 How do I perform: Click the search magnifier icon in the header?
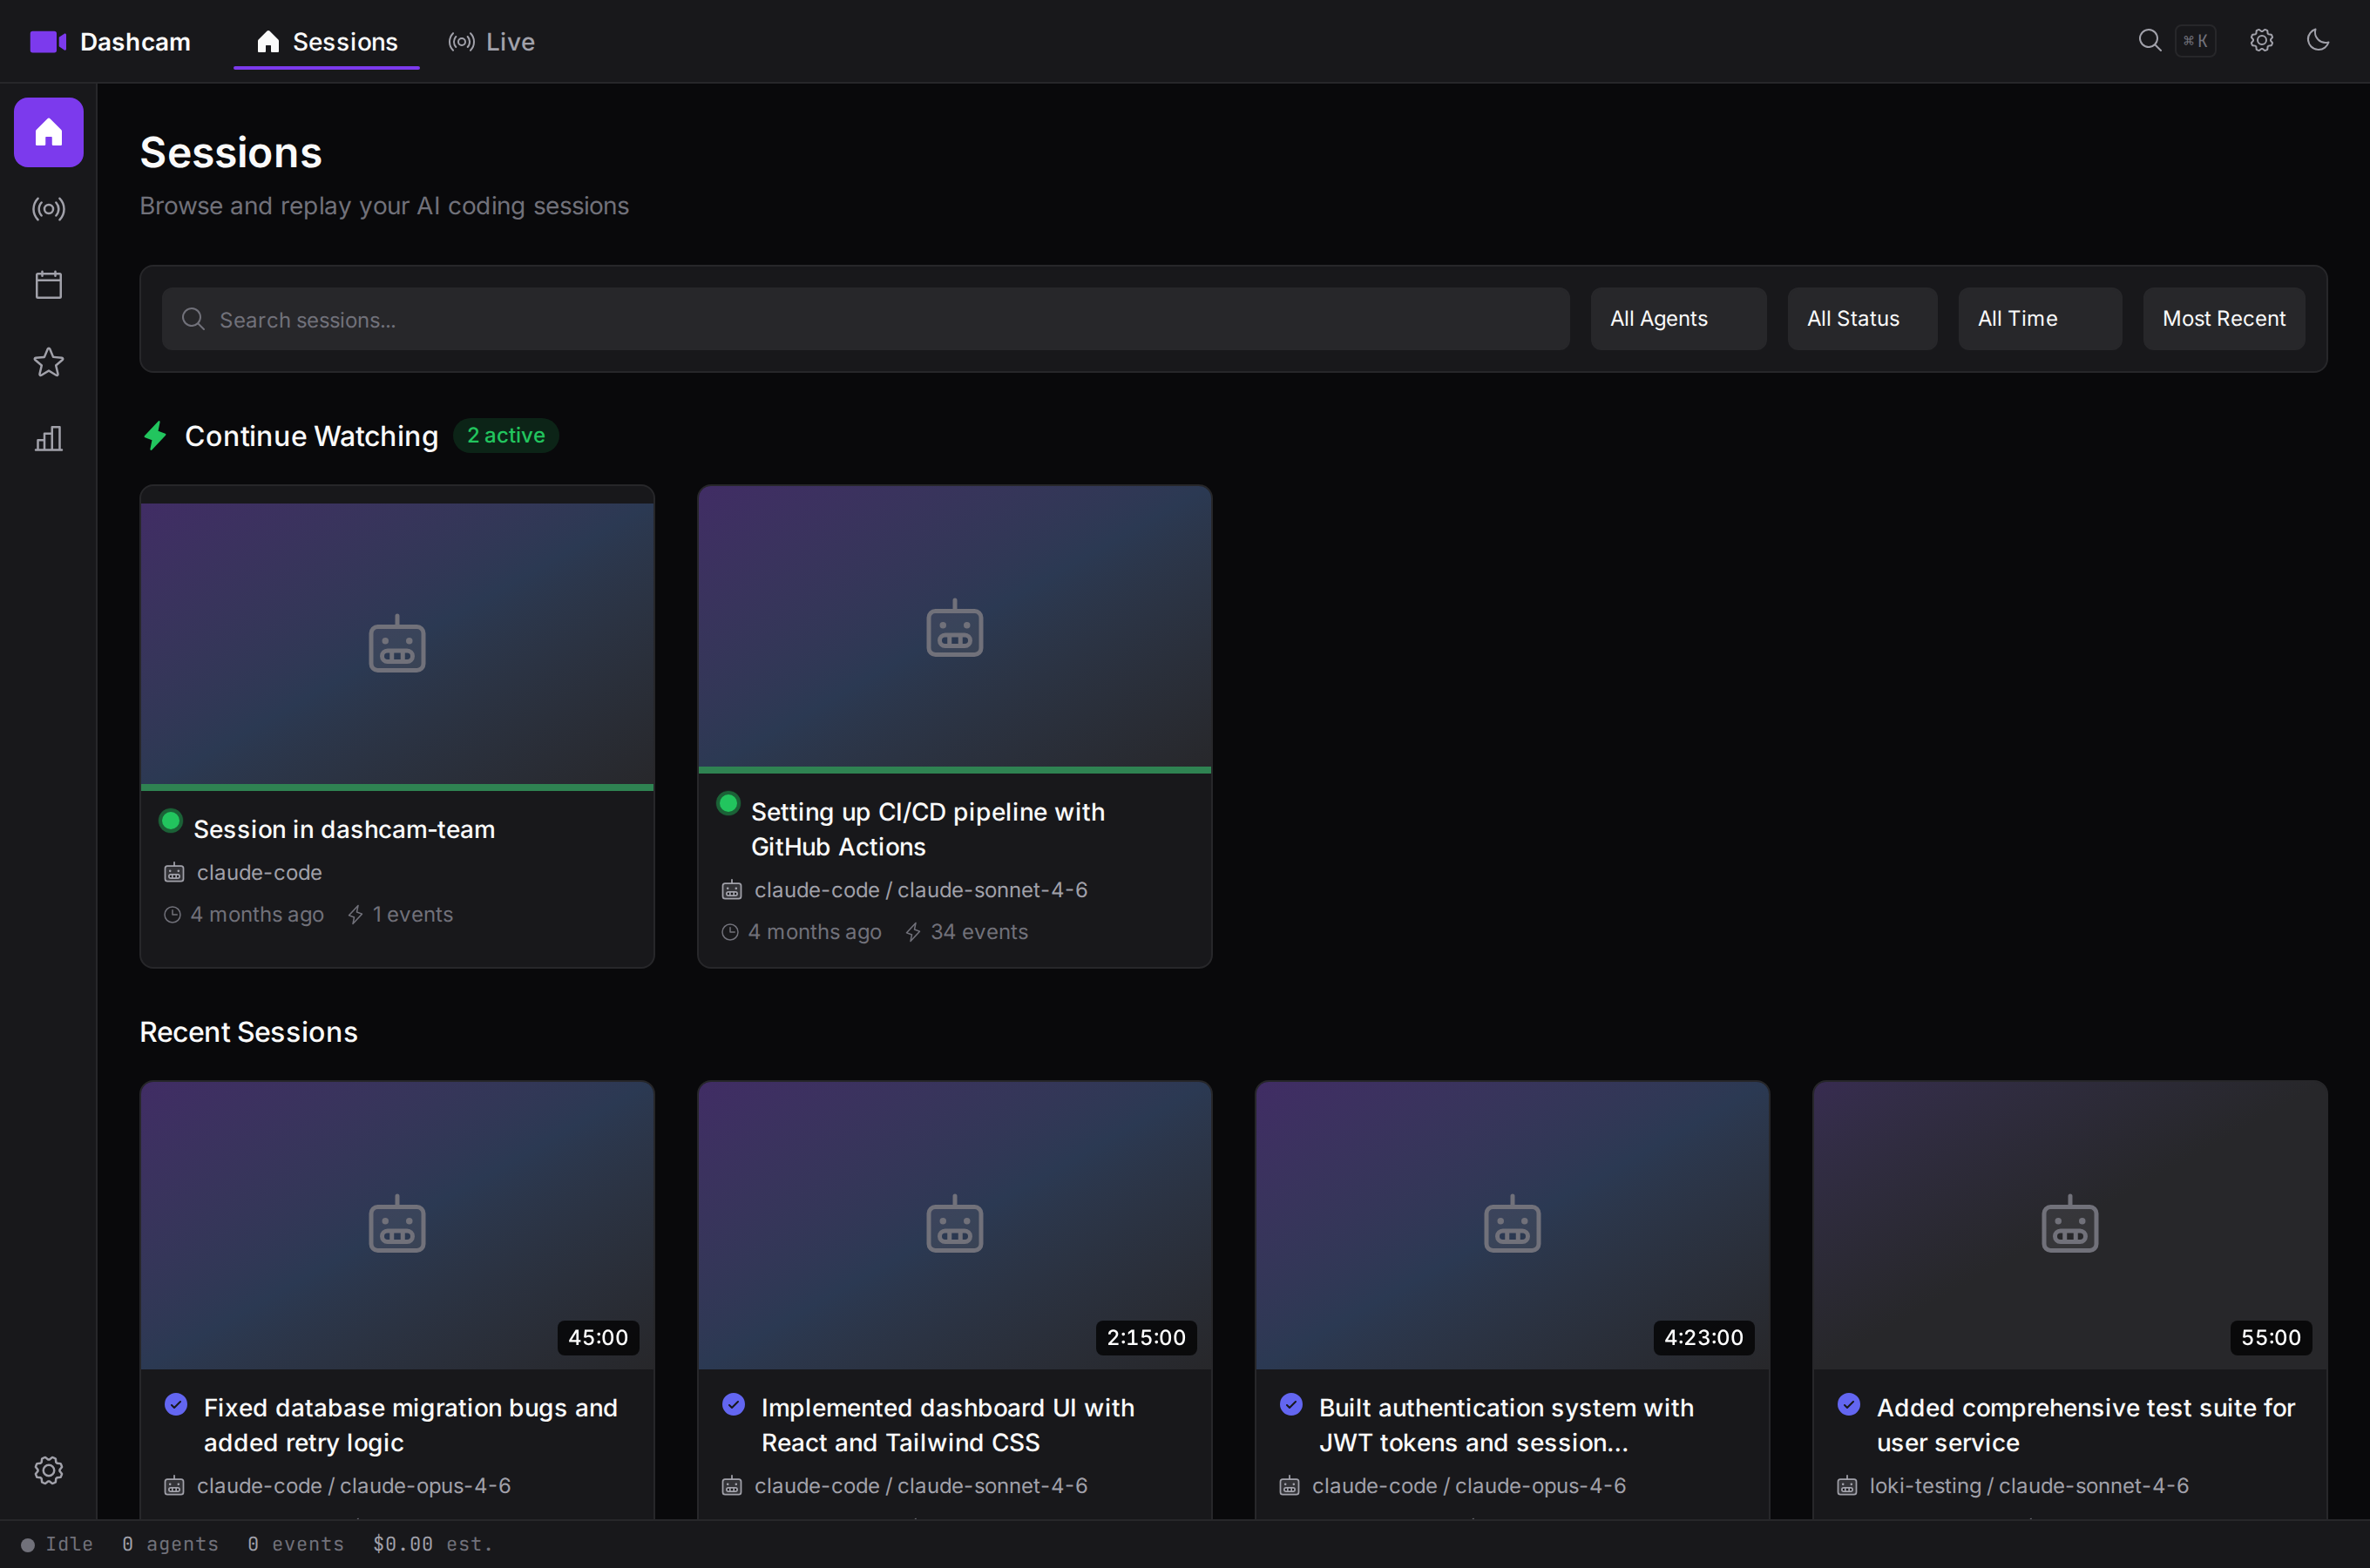click(x=2149, y=41)
